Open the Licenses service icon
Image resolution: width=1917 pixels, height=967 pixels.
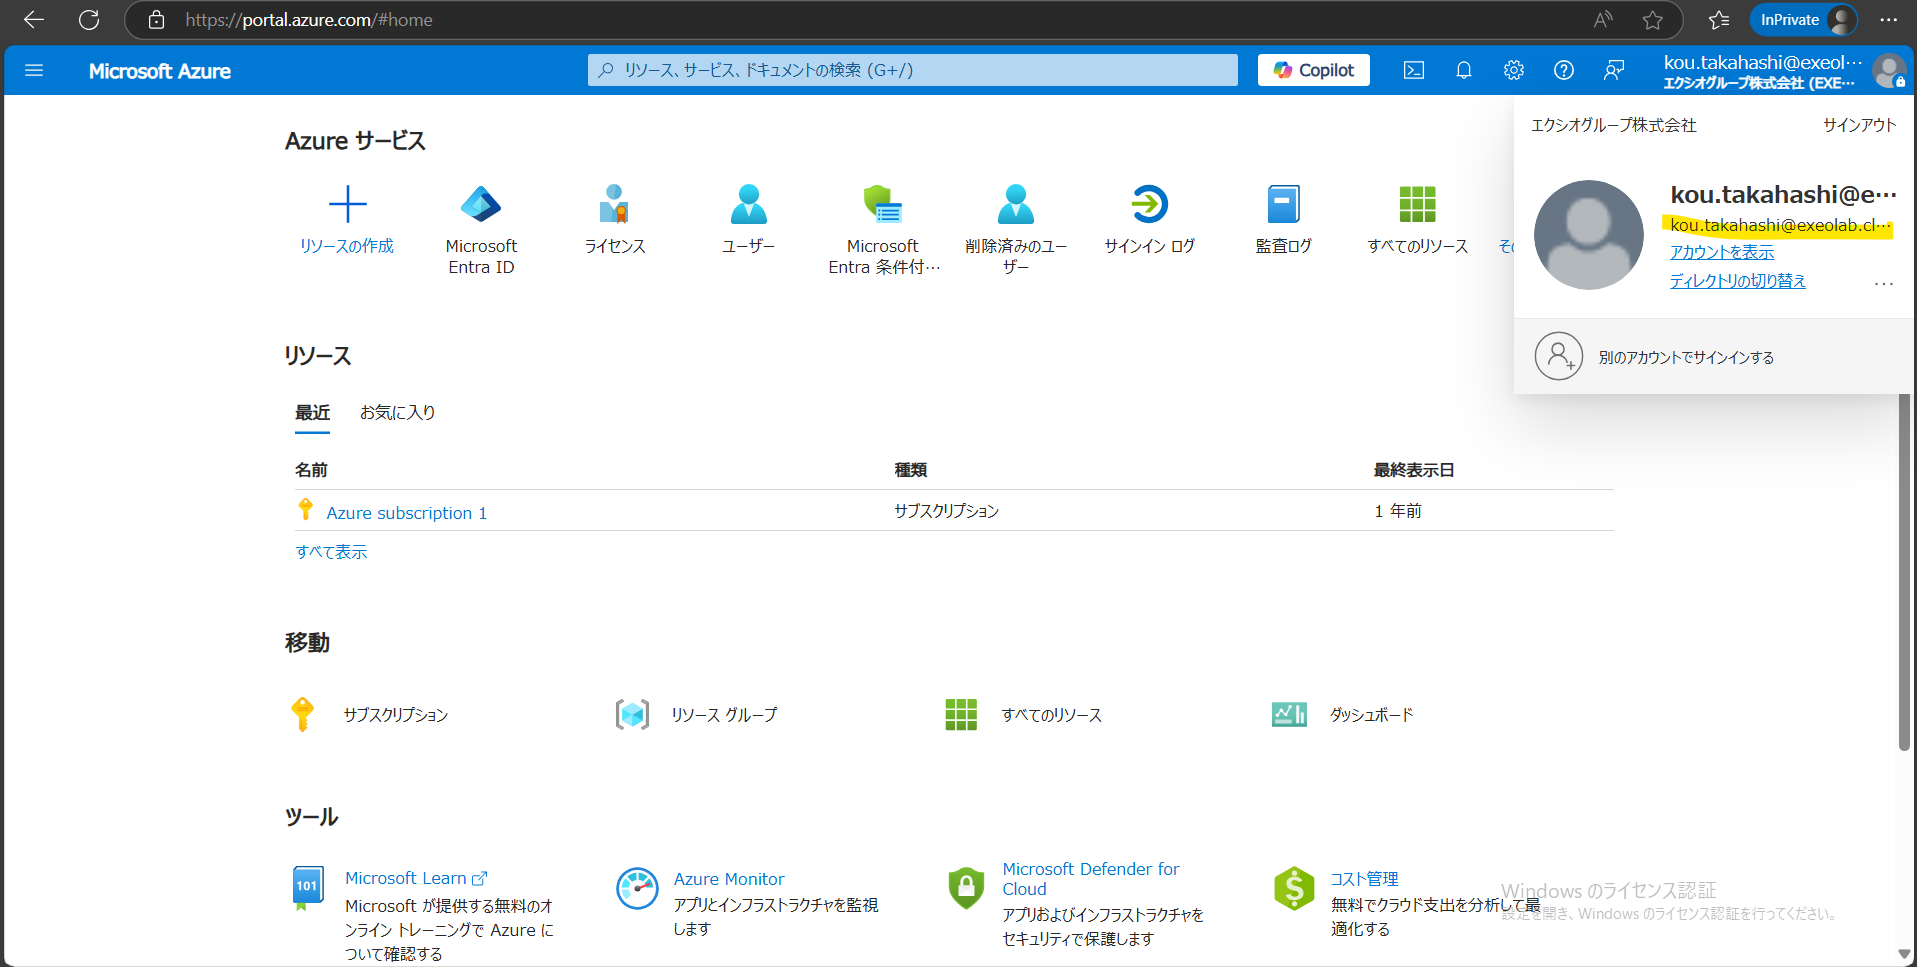click(x=614, y=205)
